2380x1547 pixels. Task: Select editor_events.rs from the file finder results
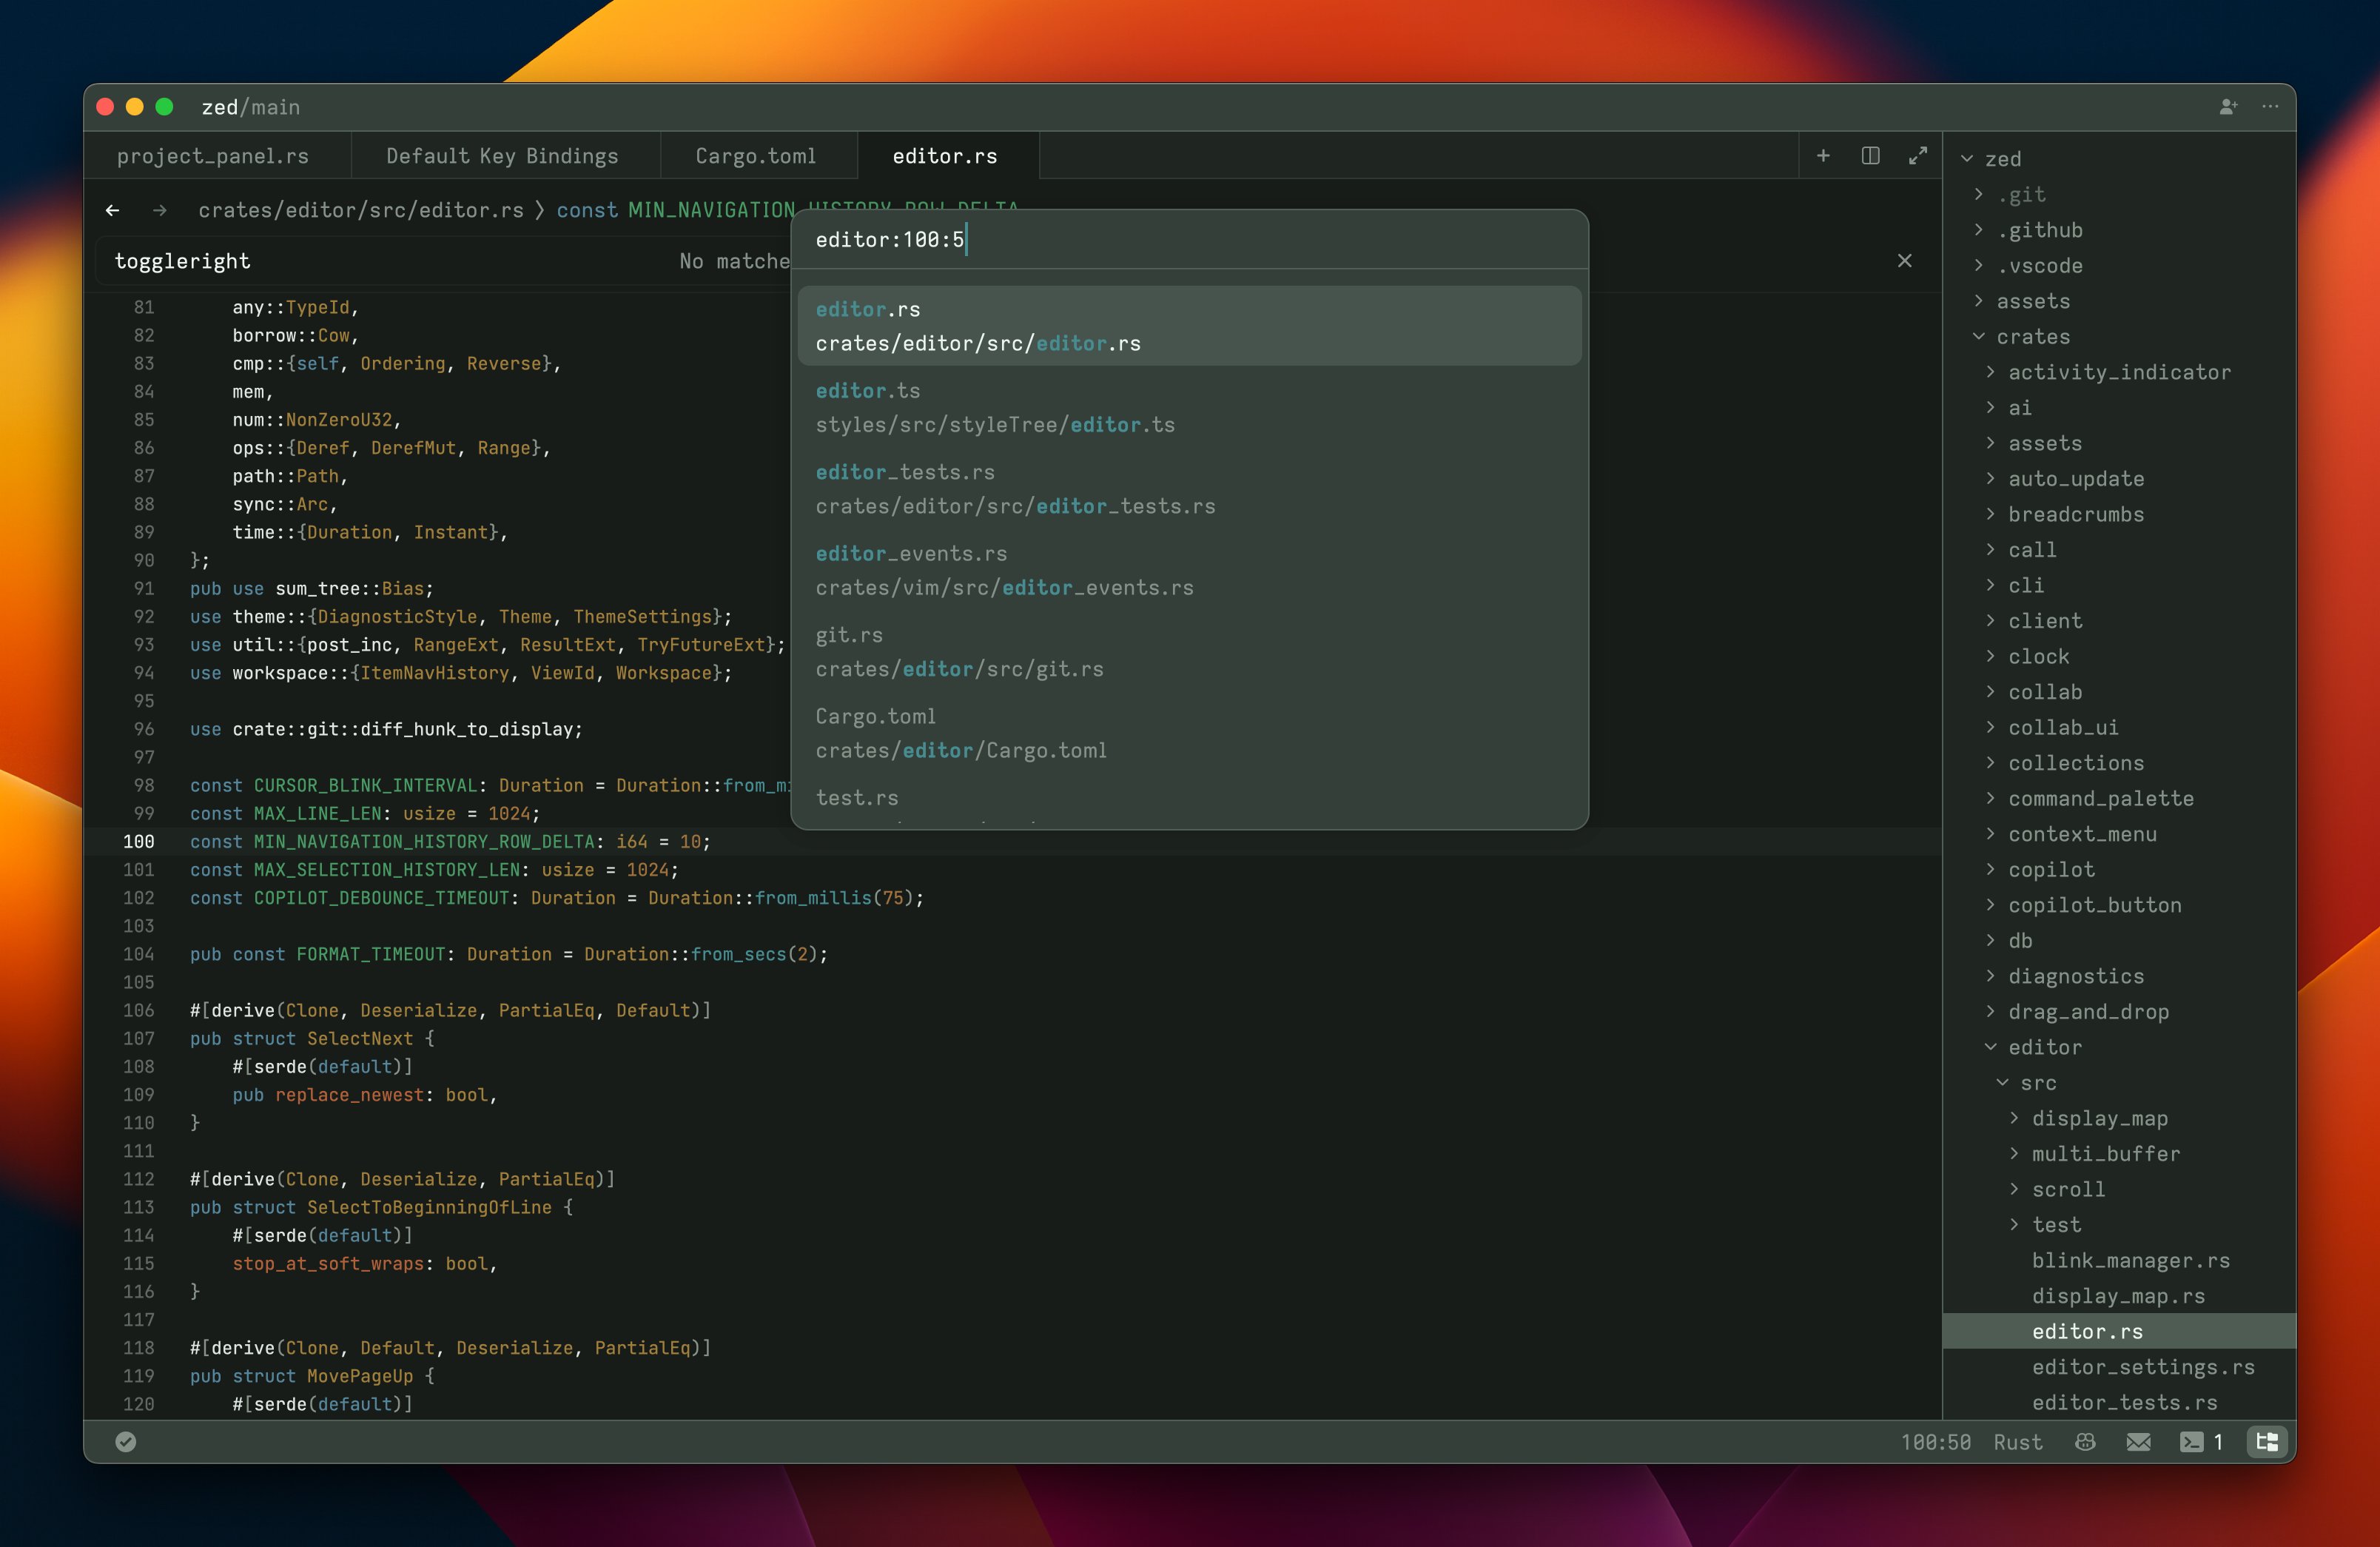tap(1004, 569)
